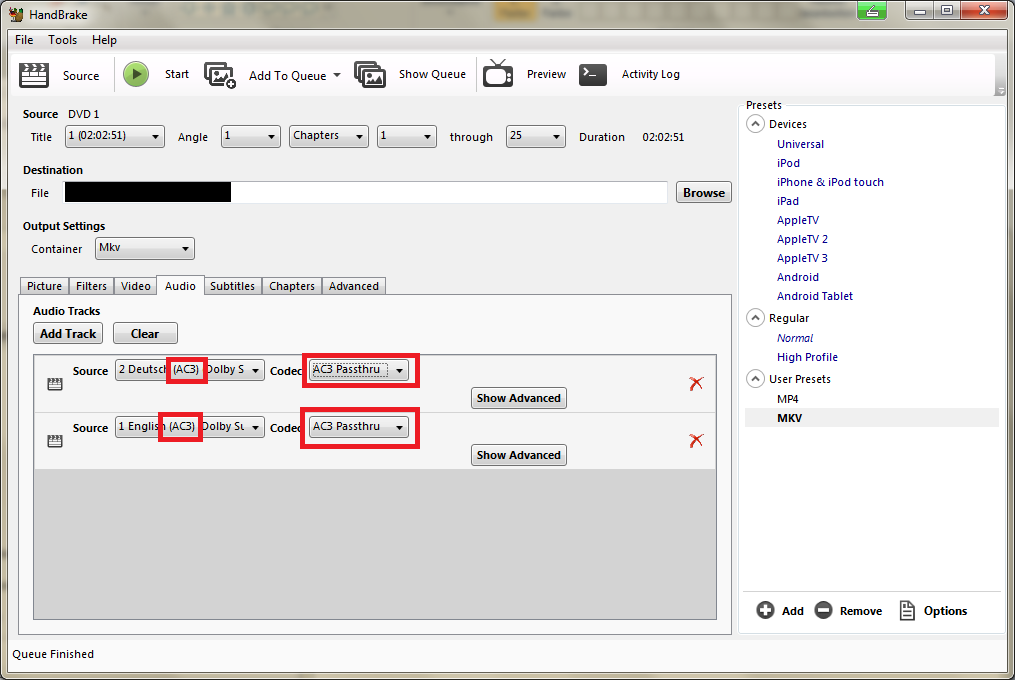Image resolution: width=1015 pixels, height=680 pixels.
Task: Open the File menu
Action: click(24, 40)
